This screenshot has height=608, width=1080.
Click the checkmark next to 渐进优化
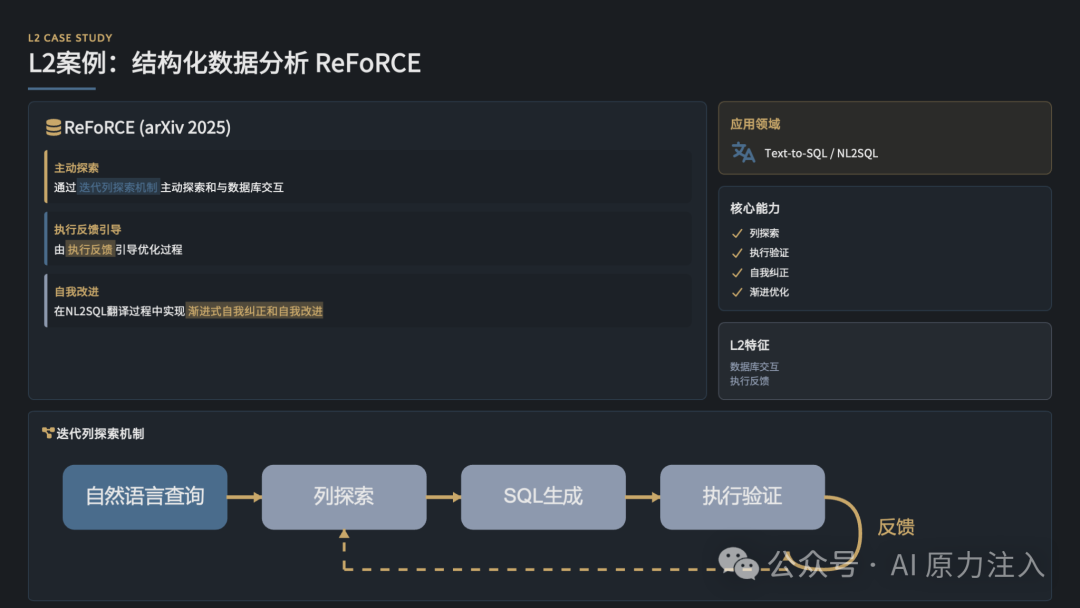[737, 292]
